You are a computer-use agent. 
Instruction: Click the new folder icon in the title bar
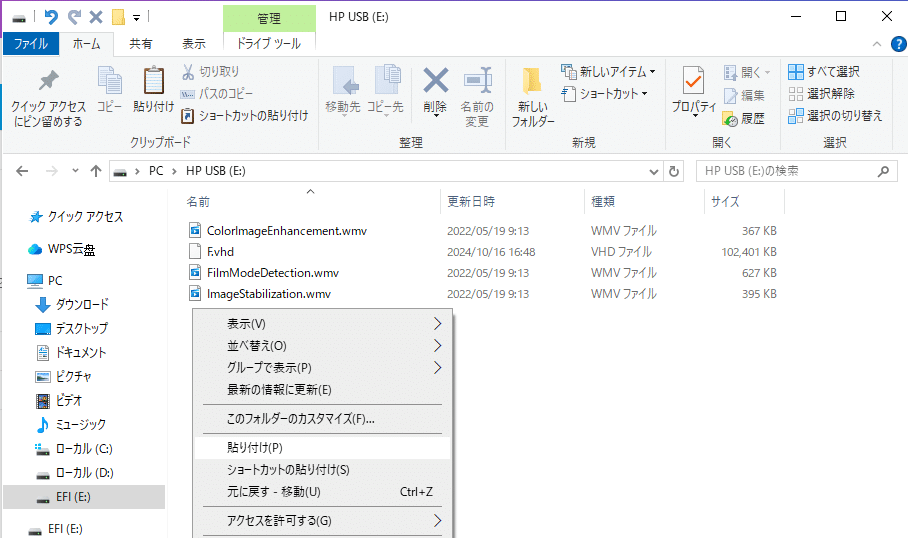pos(118,17)
